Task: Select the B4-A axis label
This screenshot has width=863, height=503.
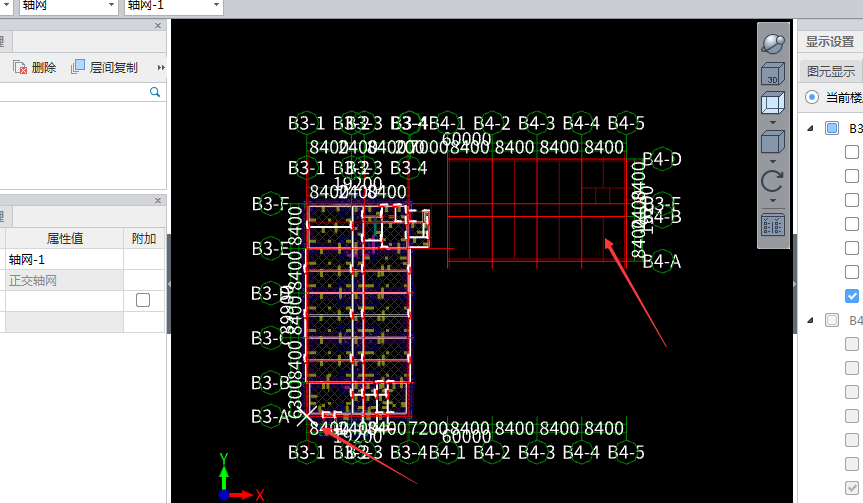Action: click(x=662, y=261)
